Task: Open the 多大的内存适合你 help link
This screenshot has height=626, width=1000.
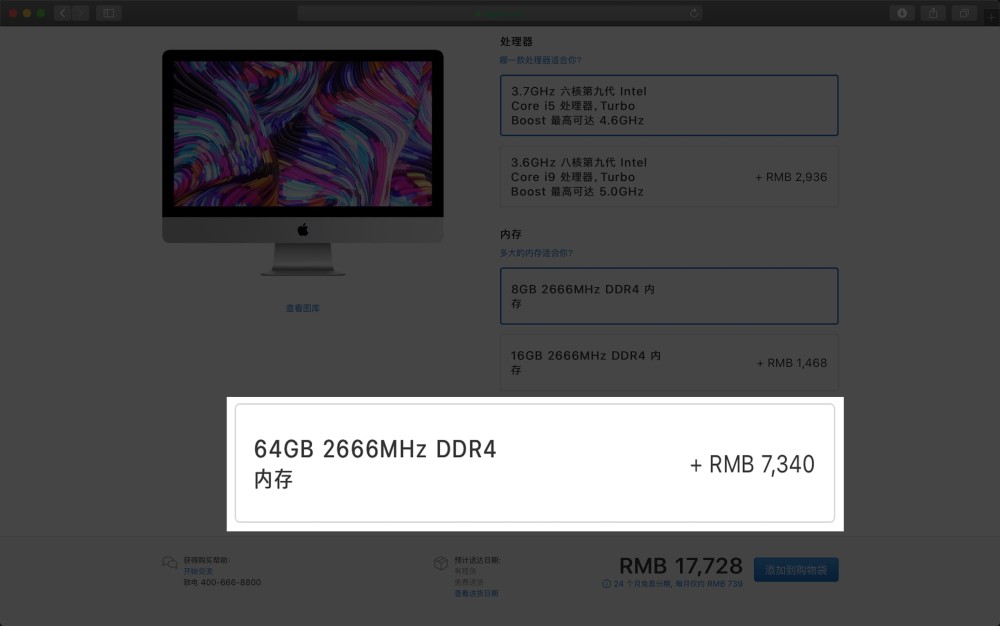Action: 536,253
